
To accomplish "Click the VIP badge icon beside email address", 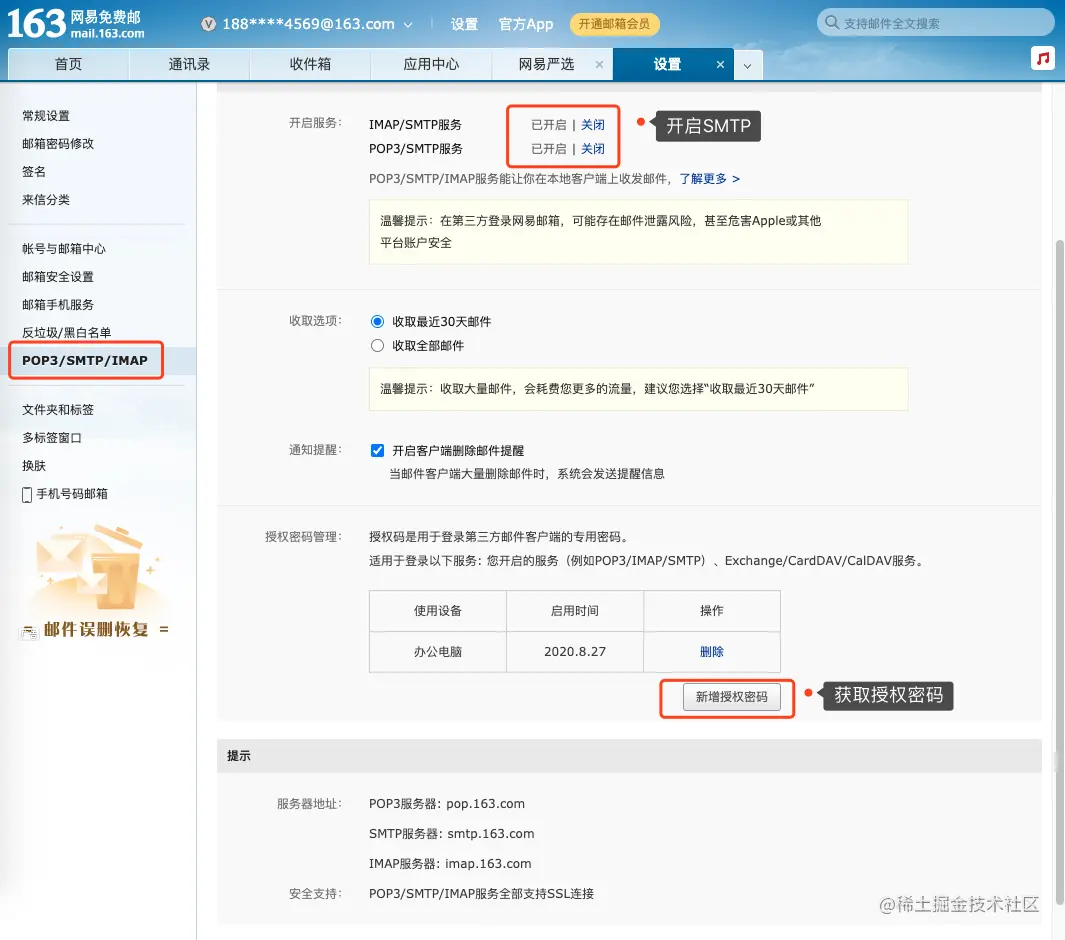I will [209, 24].
